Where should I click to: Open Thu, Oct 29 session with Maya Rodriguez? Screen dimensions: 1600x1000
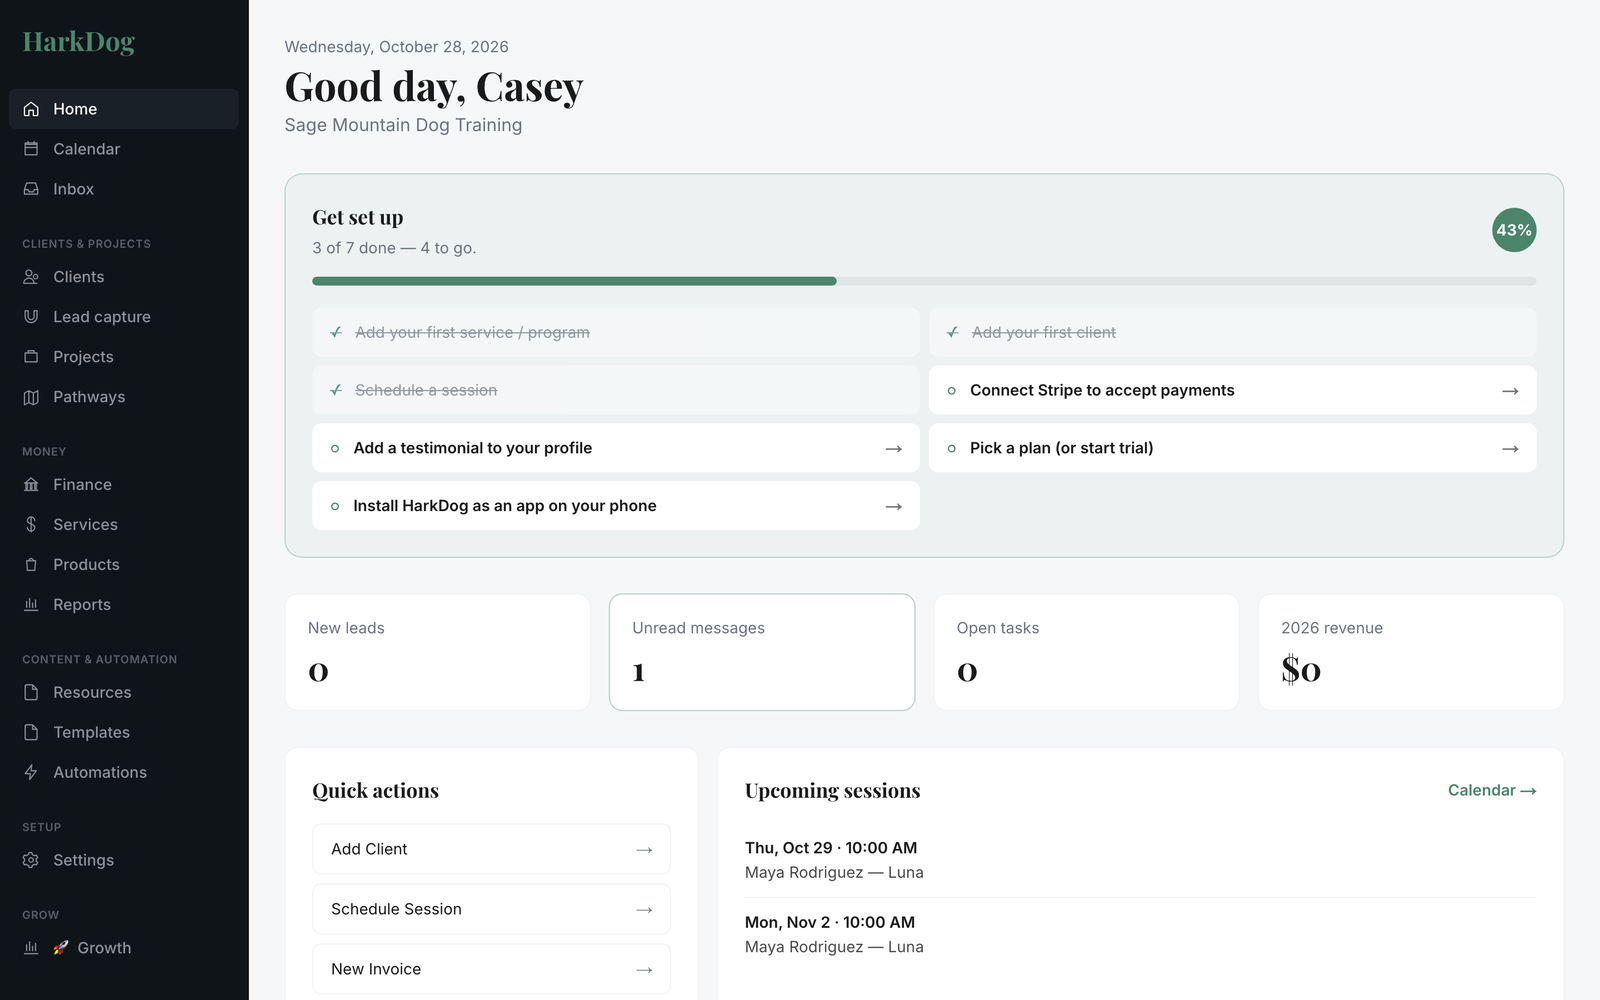1140,860
